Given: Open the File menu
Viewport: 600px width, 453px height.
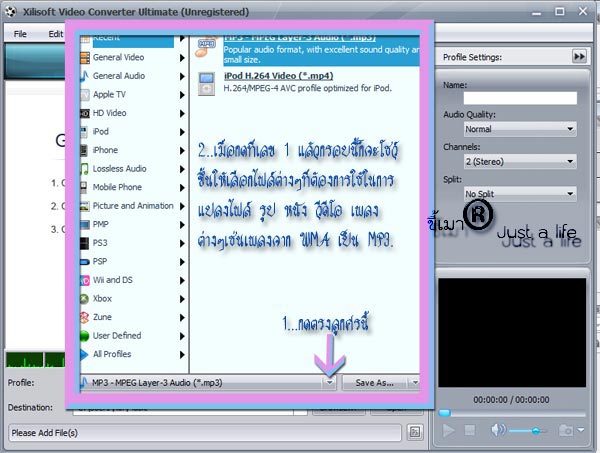Looking at the screenshot, I should coord(20,34).
